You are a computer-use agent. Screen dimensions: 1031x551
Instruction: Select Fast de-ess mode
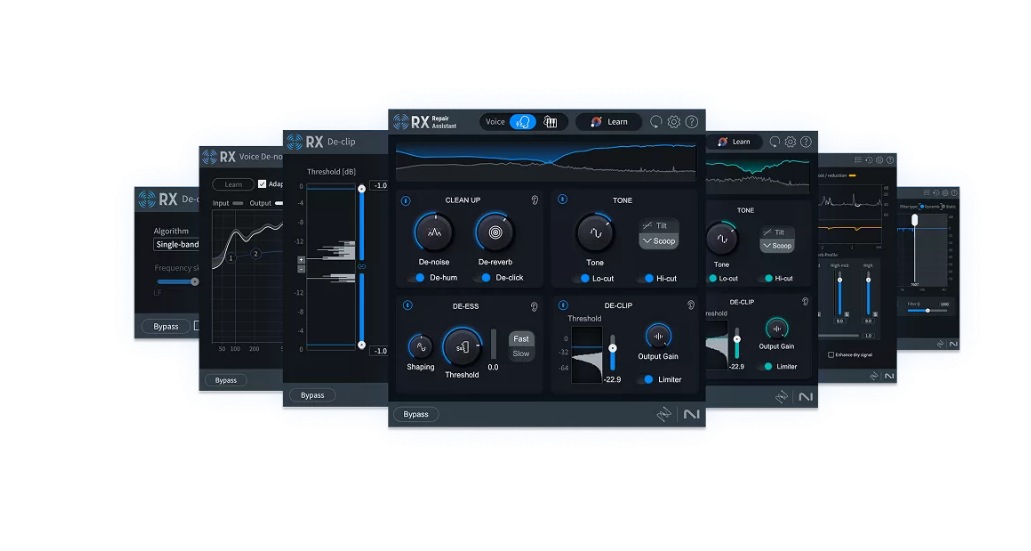coord(521,339)
